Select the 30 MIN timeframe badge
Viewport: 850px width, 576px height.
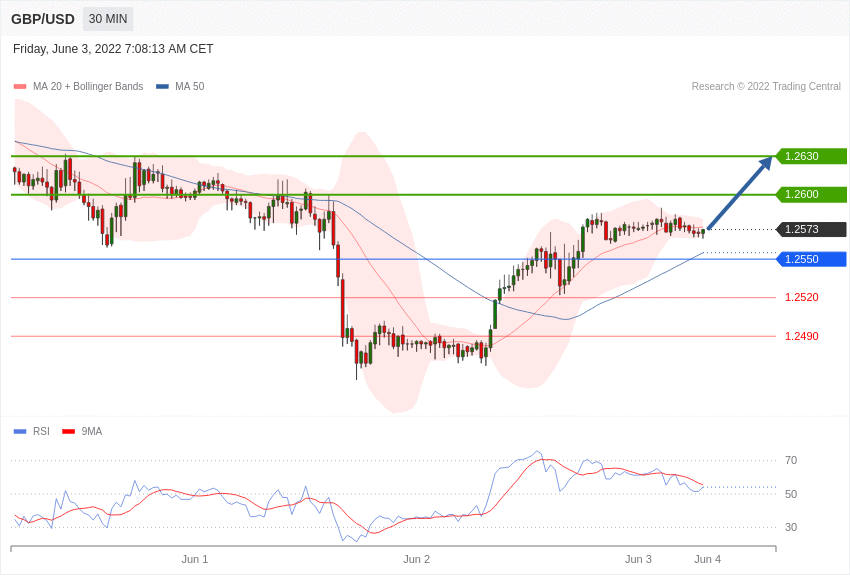(108, 19)
